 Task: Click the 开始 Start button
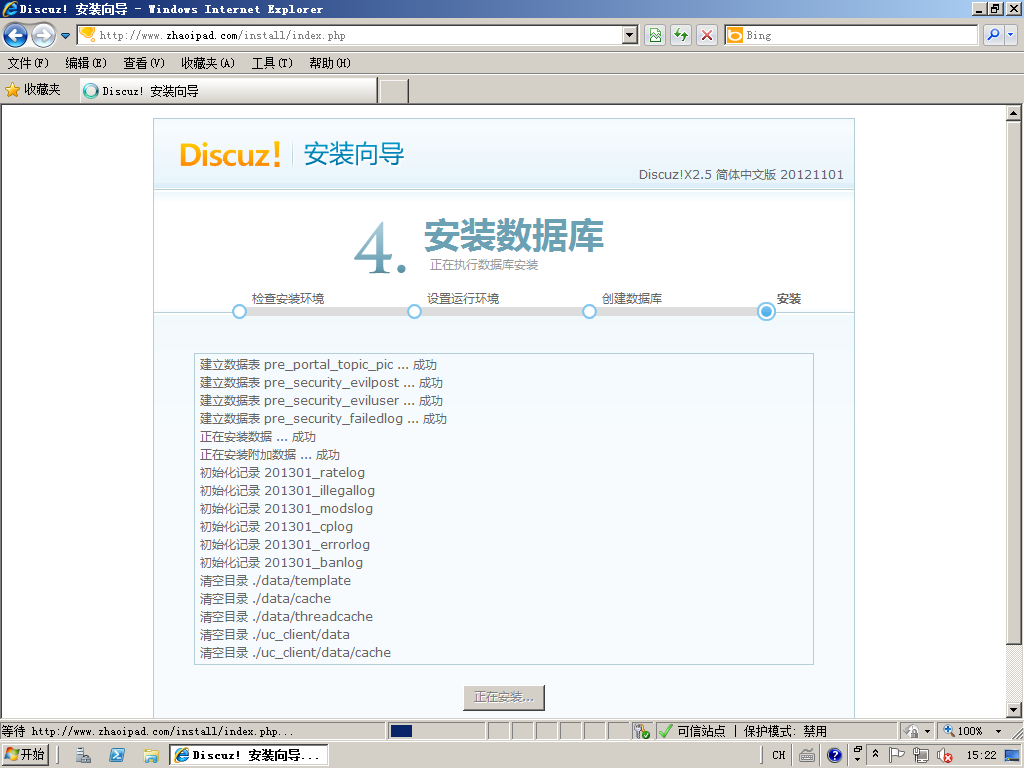point(25,755)
